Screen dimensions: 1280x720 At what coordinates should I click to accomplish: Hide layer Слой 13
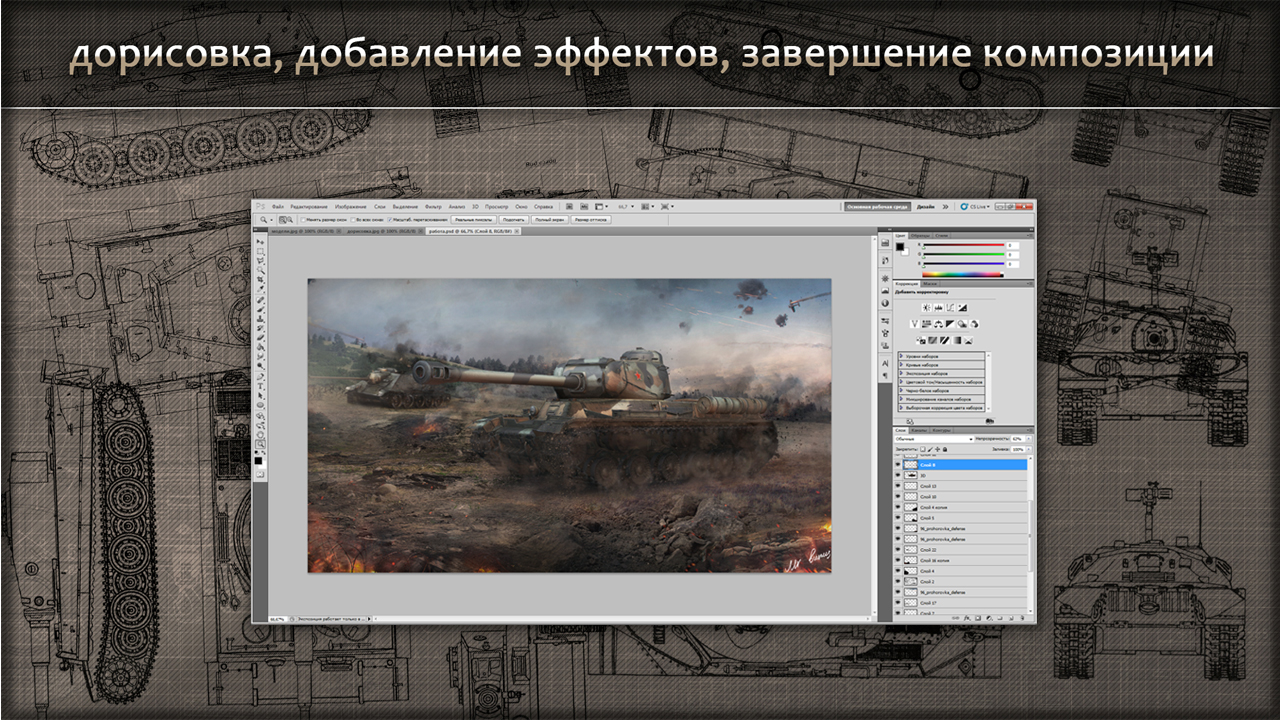click(x=897, y=486)
